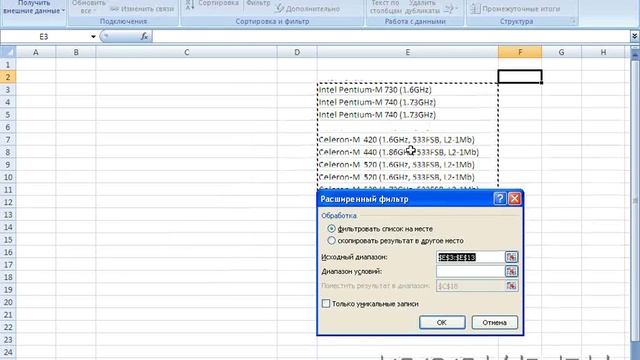Choose 'скопировать результат в другое место' option

coord(331,241)
